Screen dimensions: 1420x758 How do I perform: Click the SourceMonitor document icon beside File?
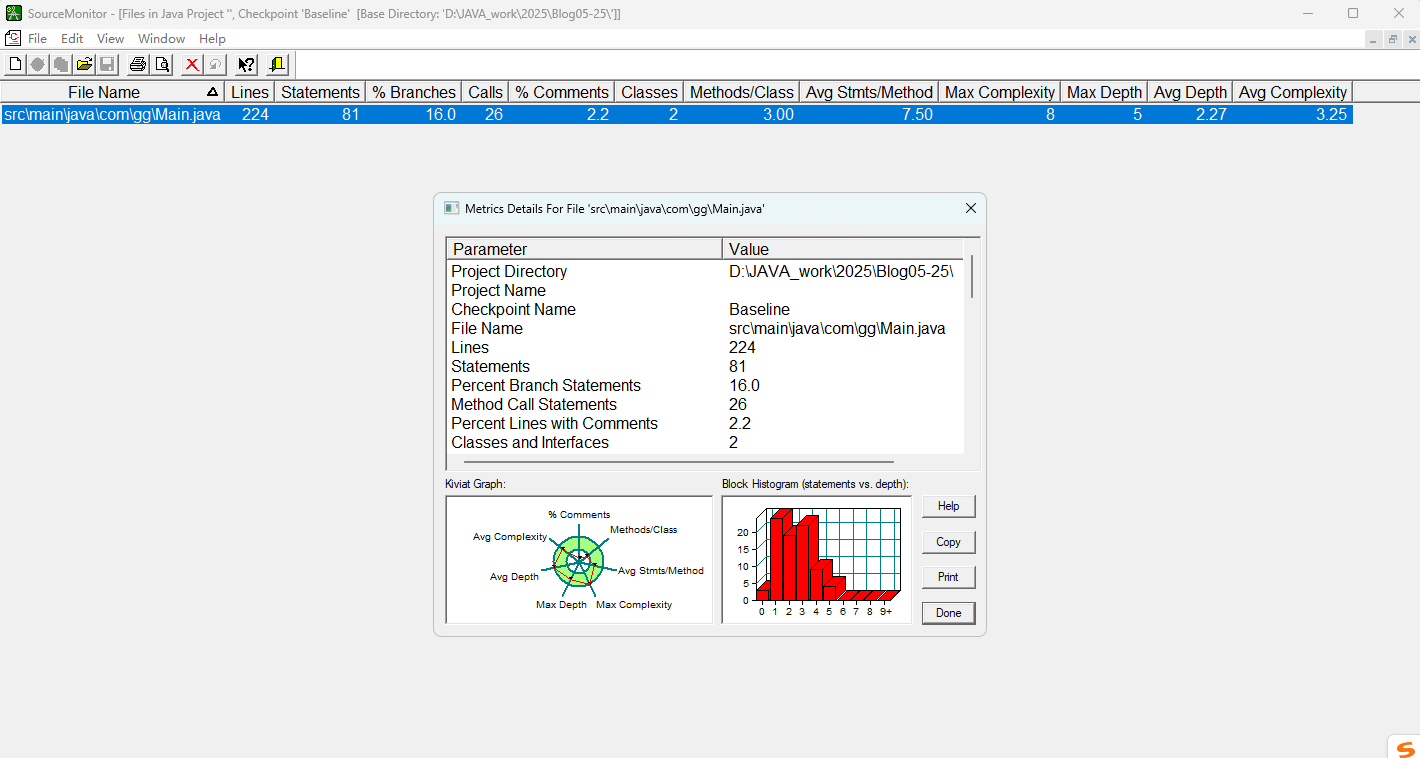[13, 38]
